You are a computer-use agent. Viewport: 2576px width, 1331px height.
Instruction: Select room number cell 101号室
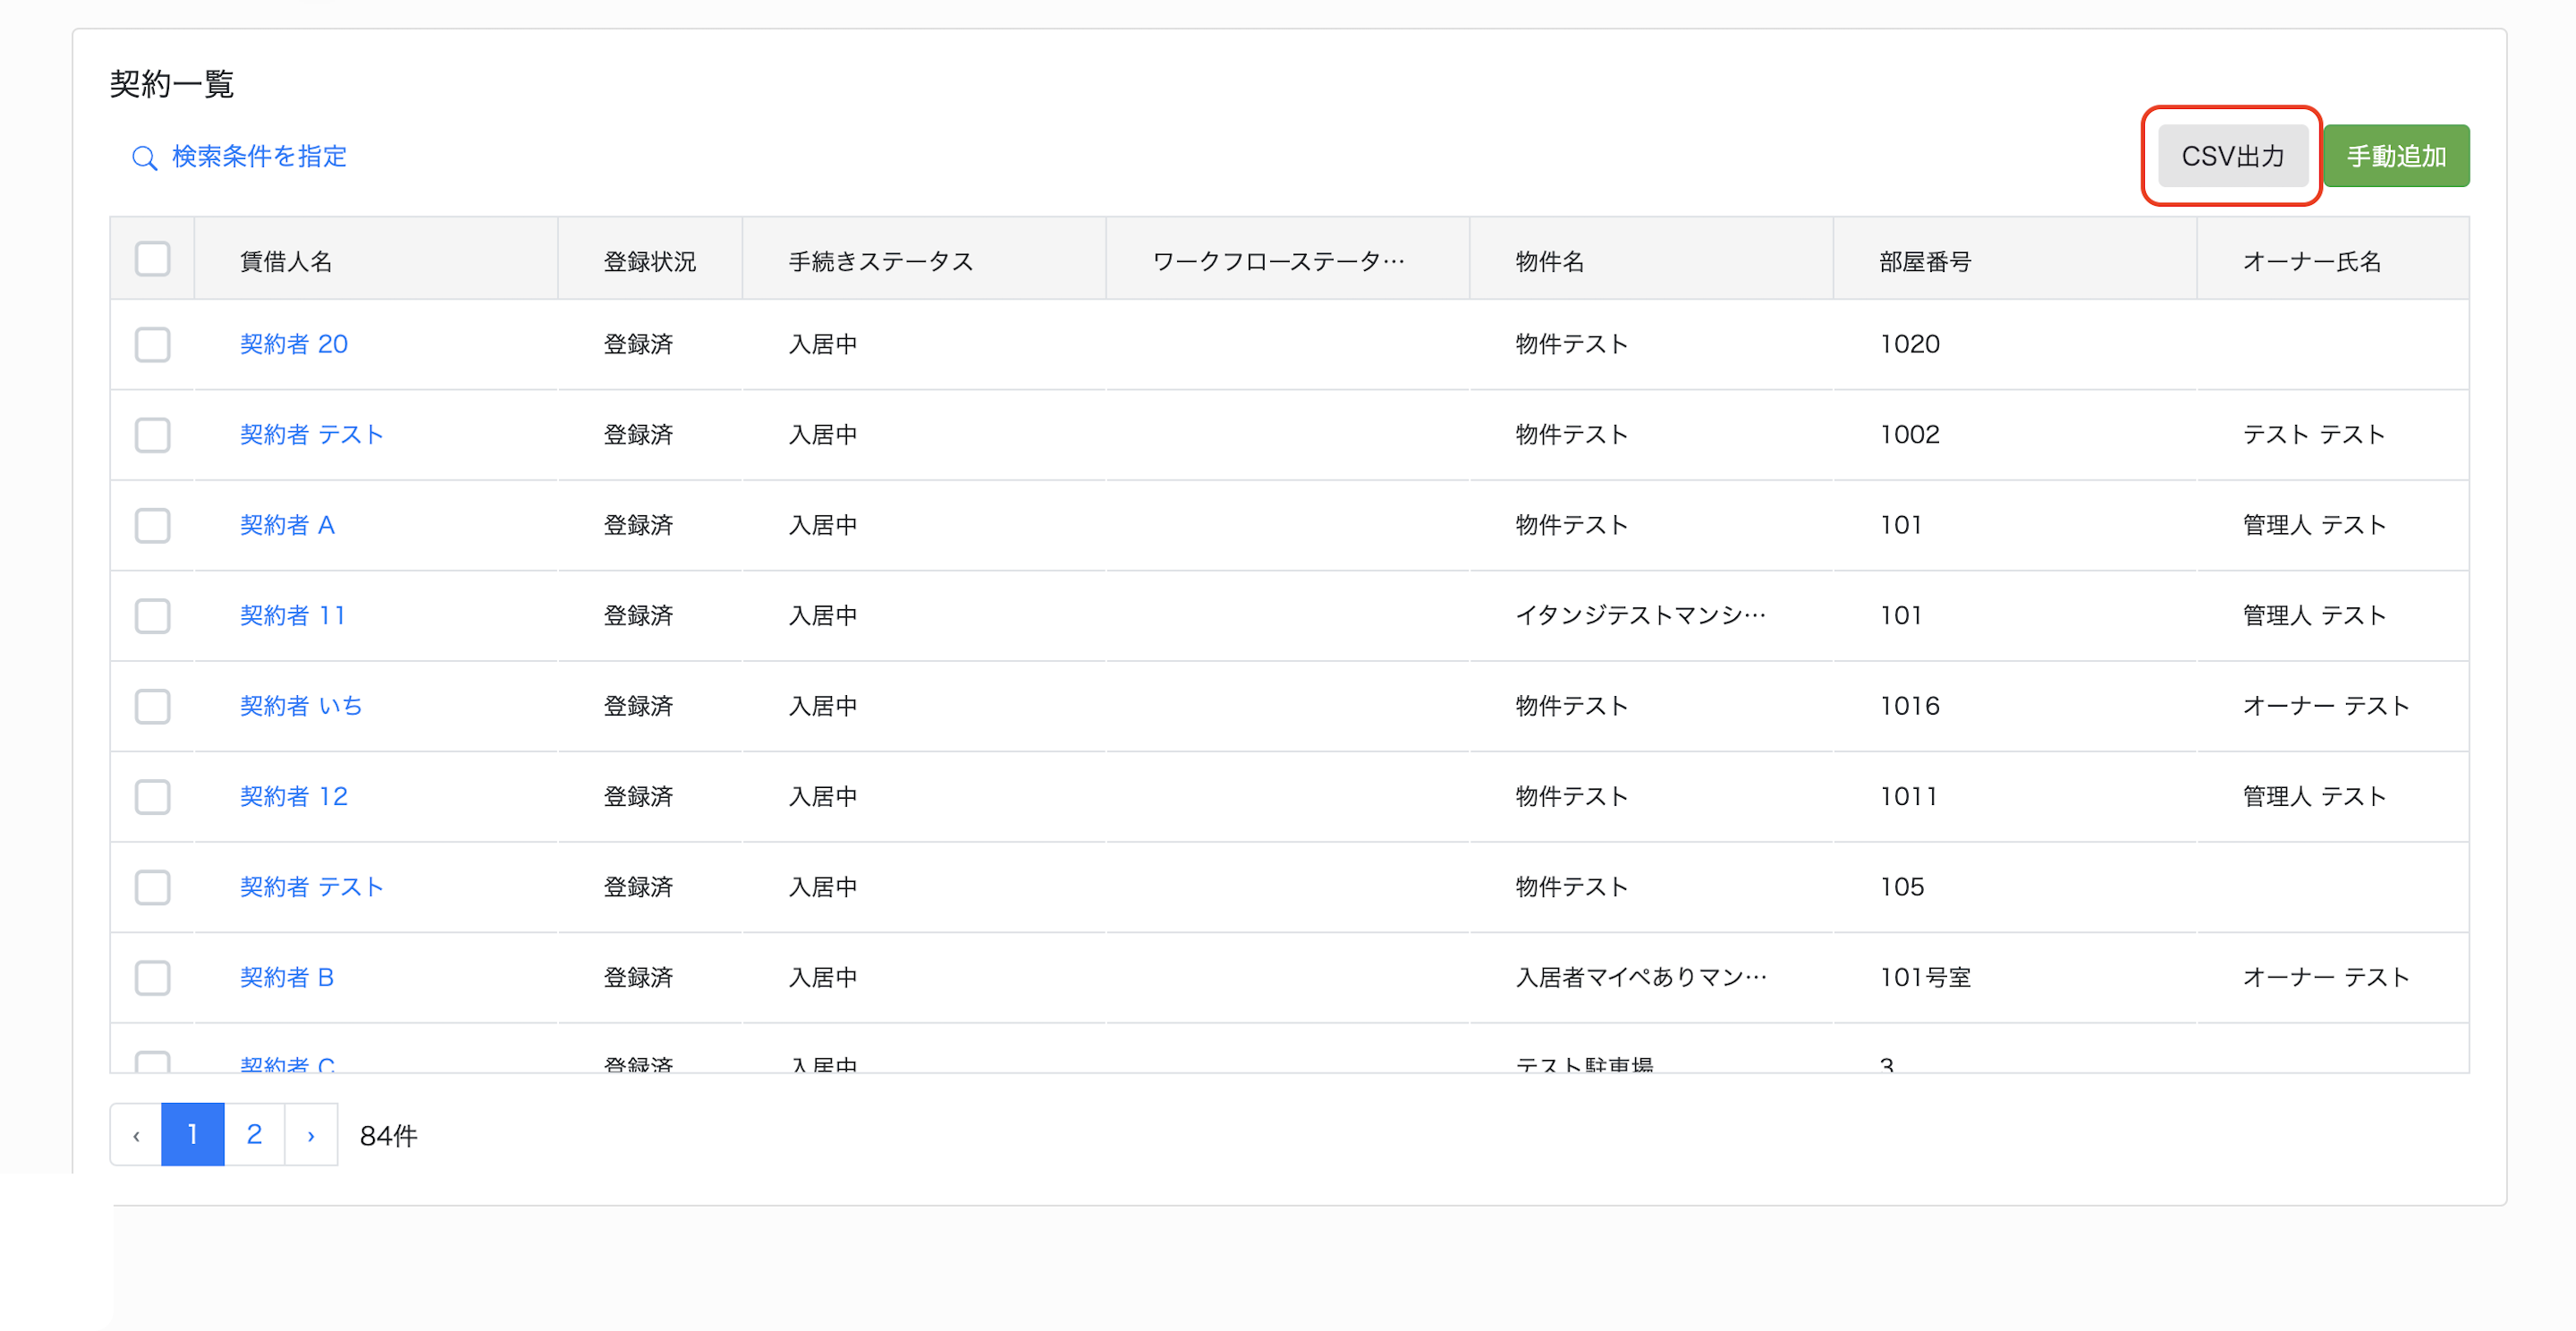pyautogui.click(x=1925, y=977)
